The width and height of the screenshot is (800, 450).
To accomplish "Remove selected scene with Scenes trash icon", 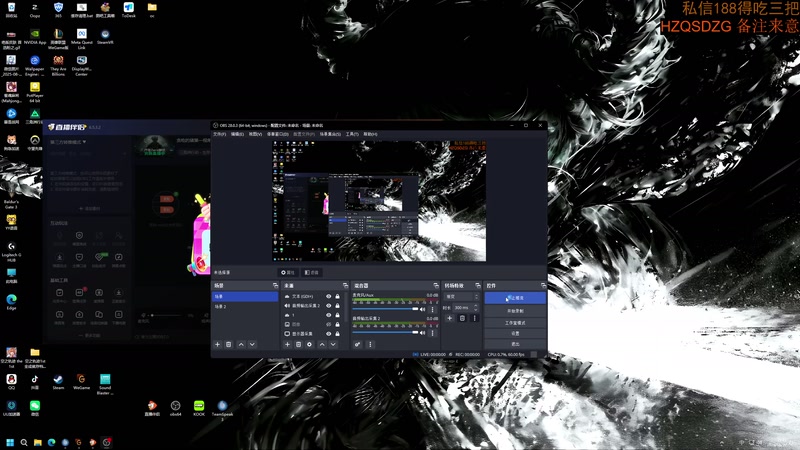I will coord(229,344).
